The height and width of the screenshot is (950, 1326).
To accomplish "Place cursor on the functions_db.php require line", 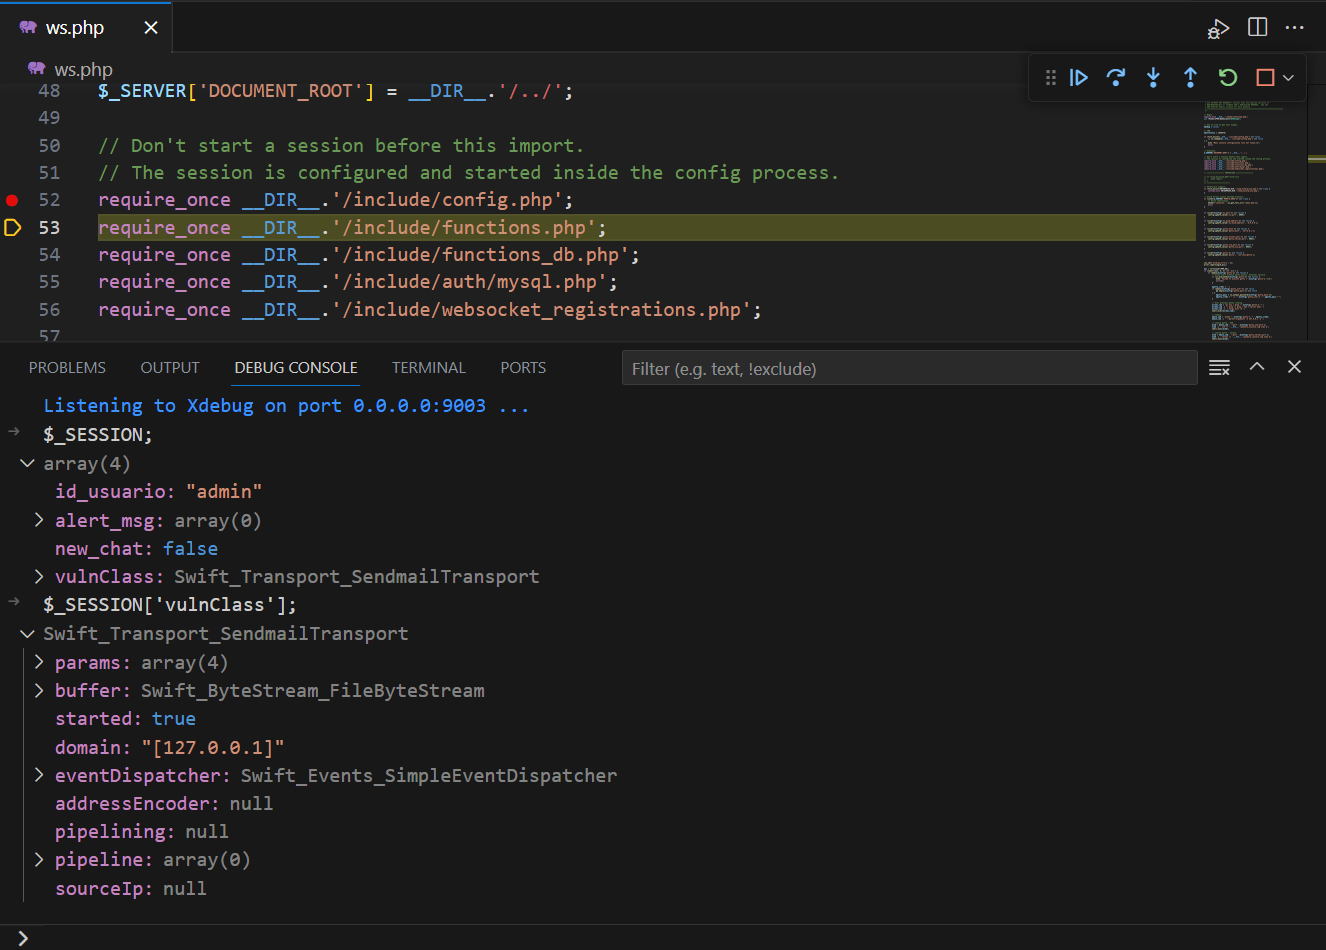I will (369, 255).
